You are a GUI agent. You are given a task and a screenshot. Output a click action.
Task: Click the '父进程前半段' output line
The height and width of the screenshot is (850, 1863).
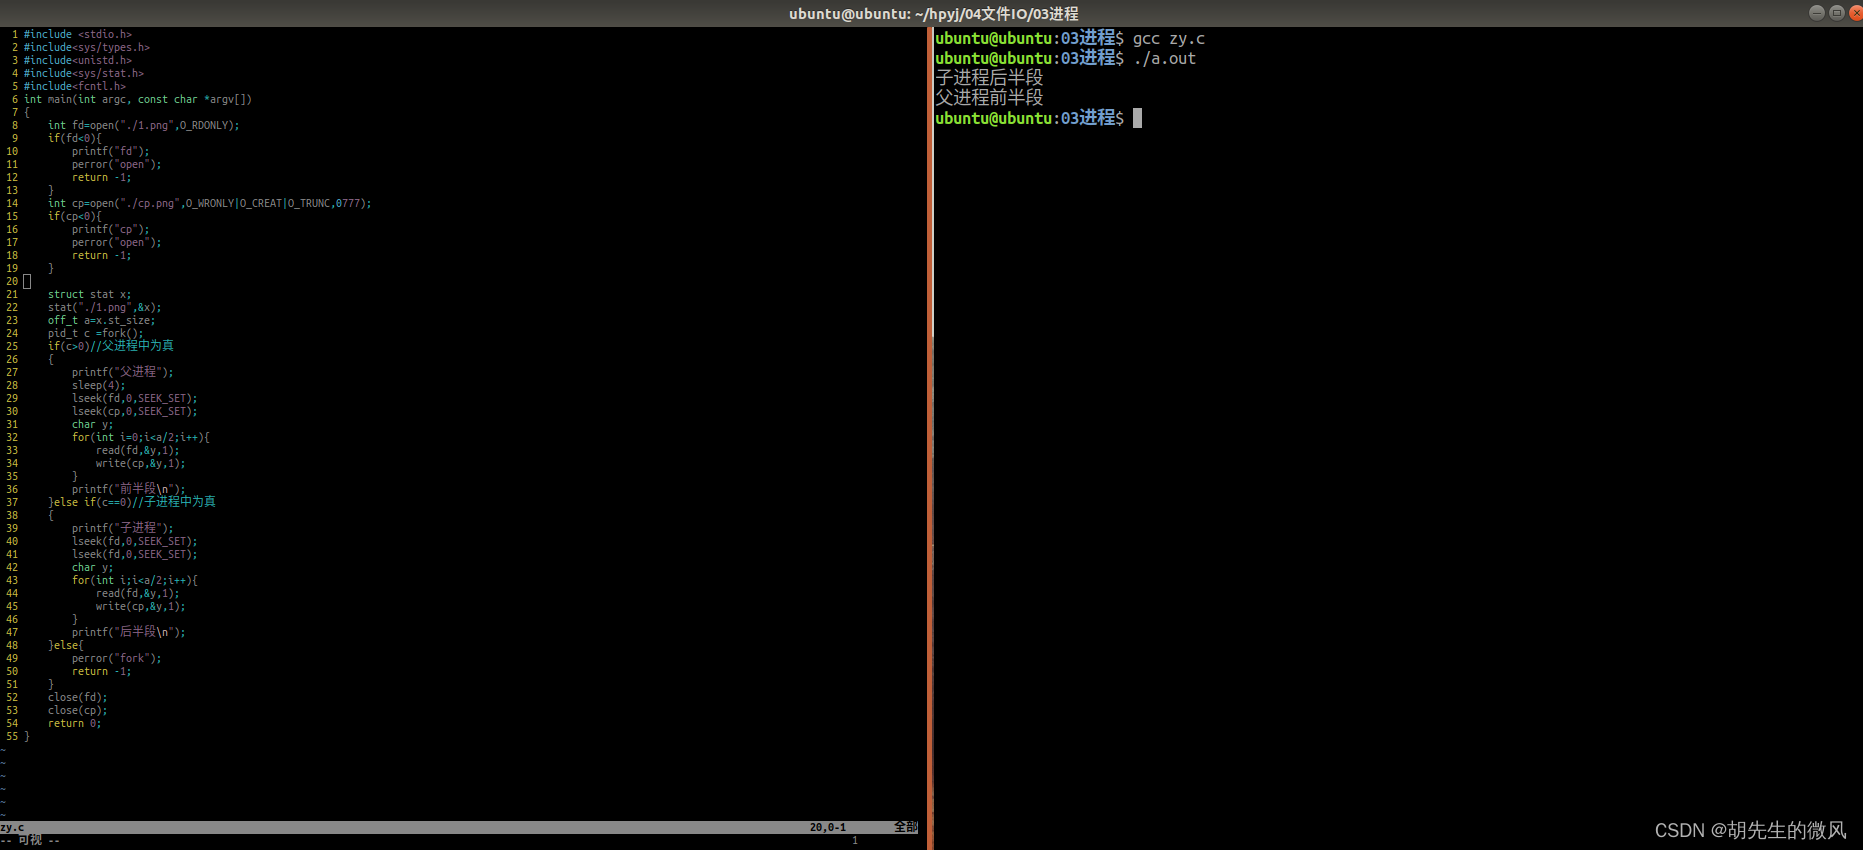tap(989, 98)
